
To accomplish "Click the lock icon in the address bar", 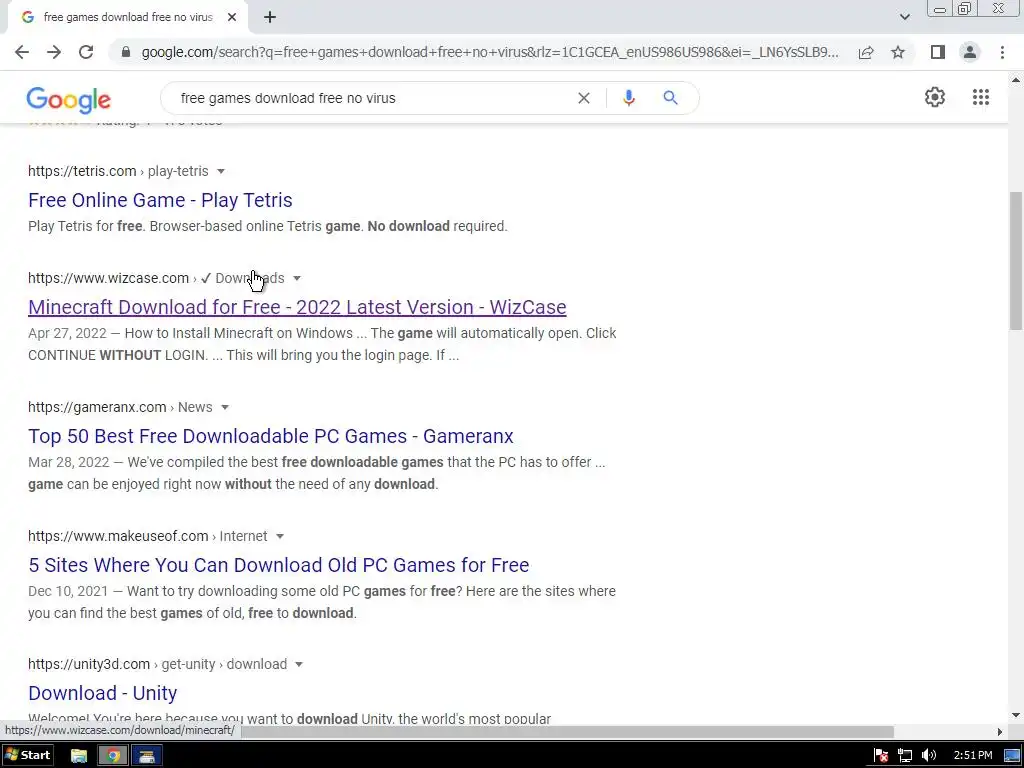I will [x=127, y=52].
